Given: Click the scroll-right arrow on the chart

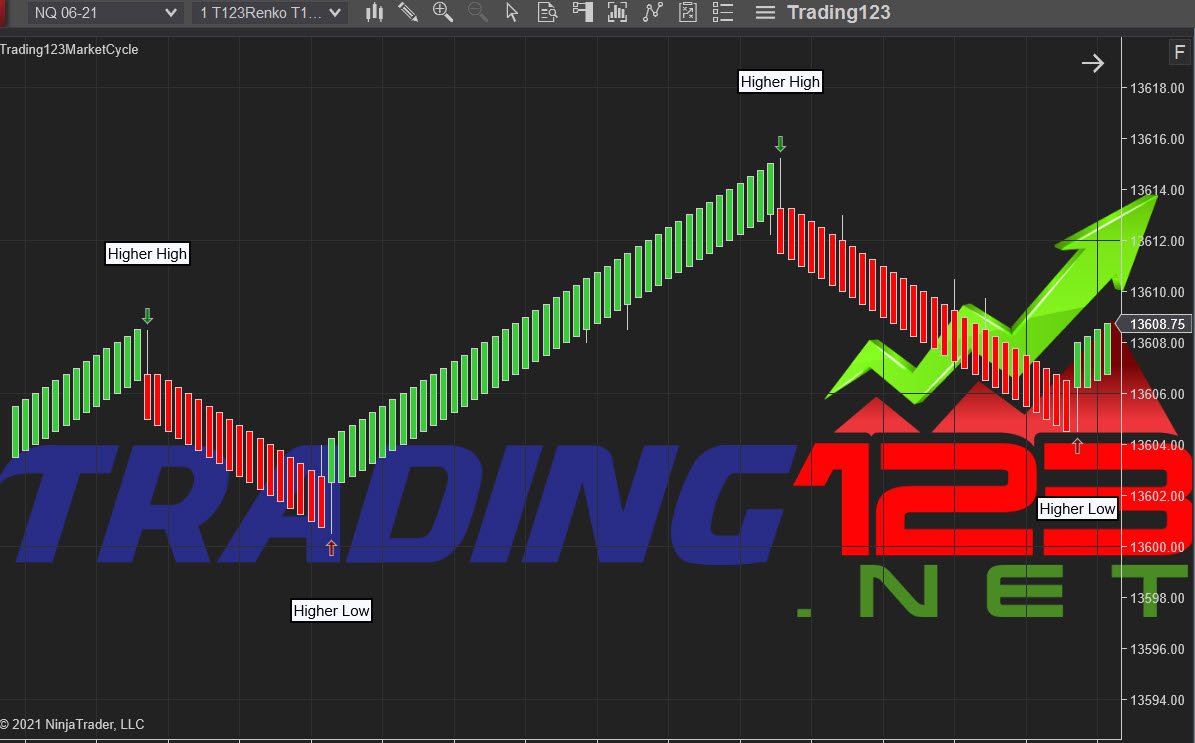Looking at the screenshot, I should (1093, 62).
